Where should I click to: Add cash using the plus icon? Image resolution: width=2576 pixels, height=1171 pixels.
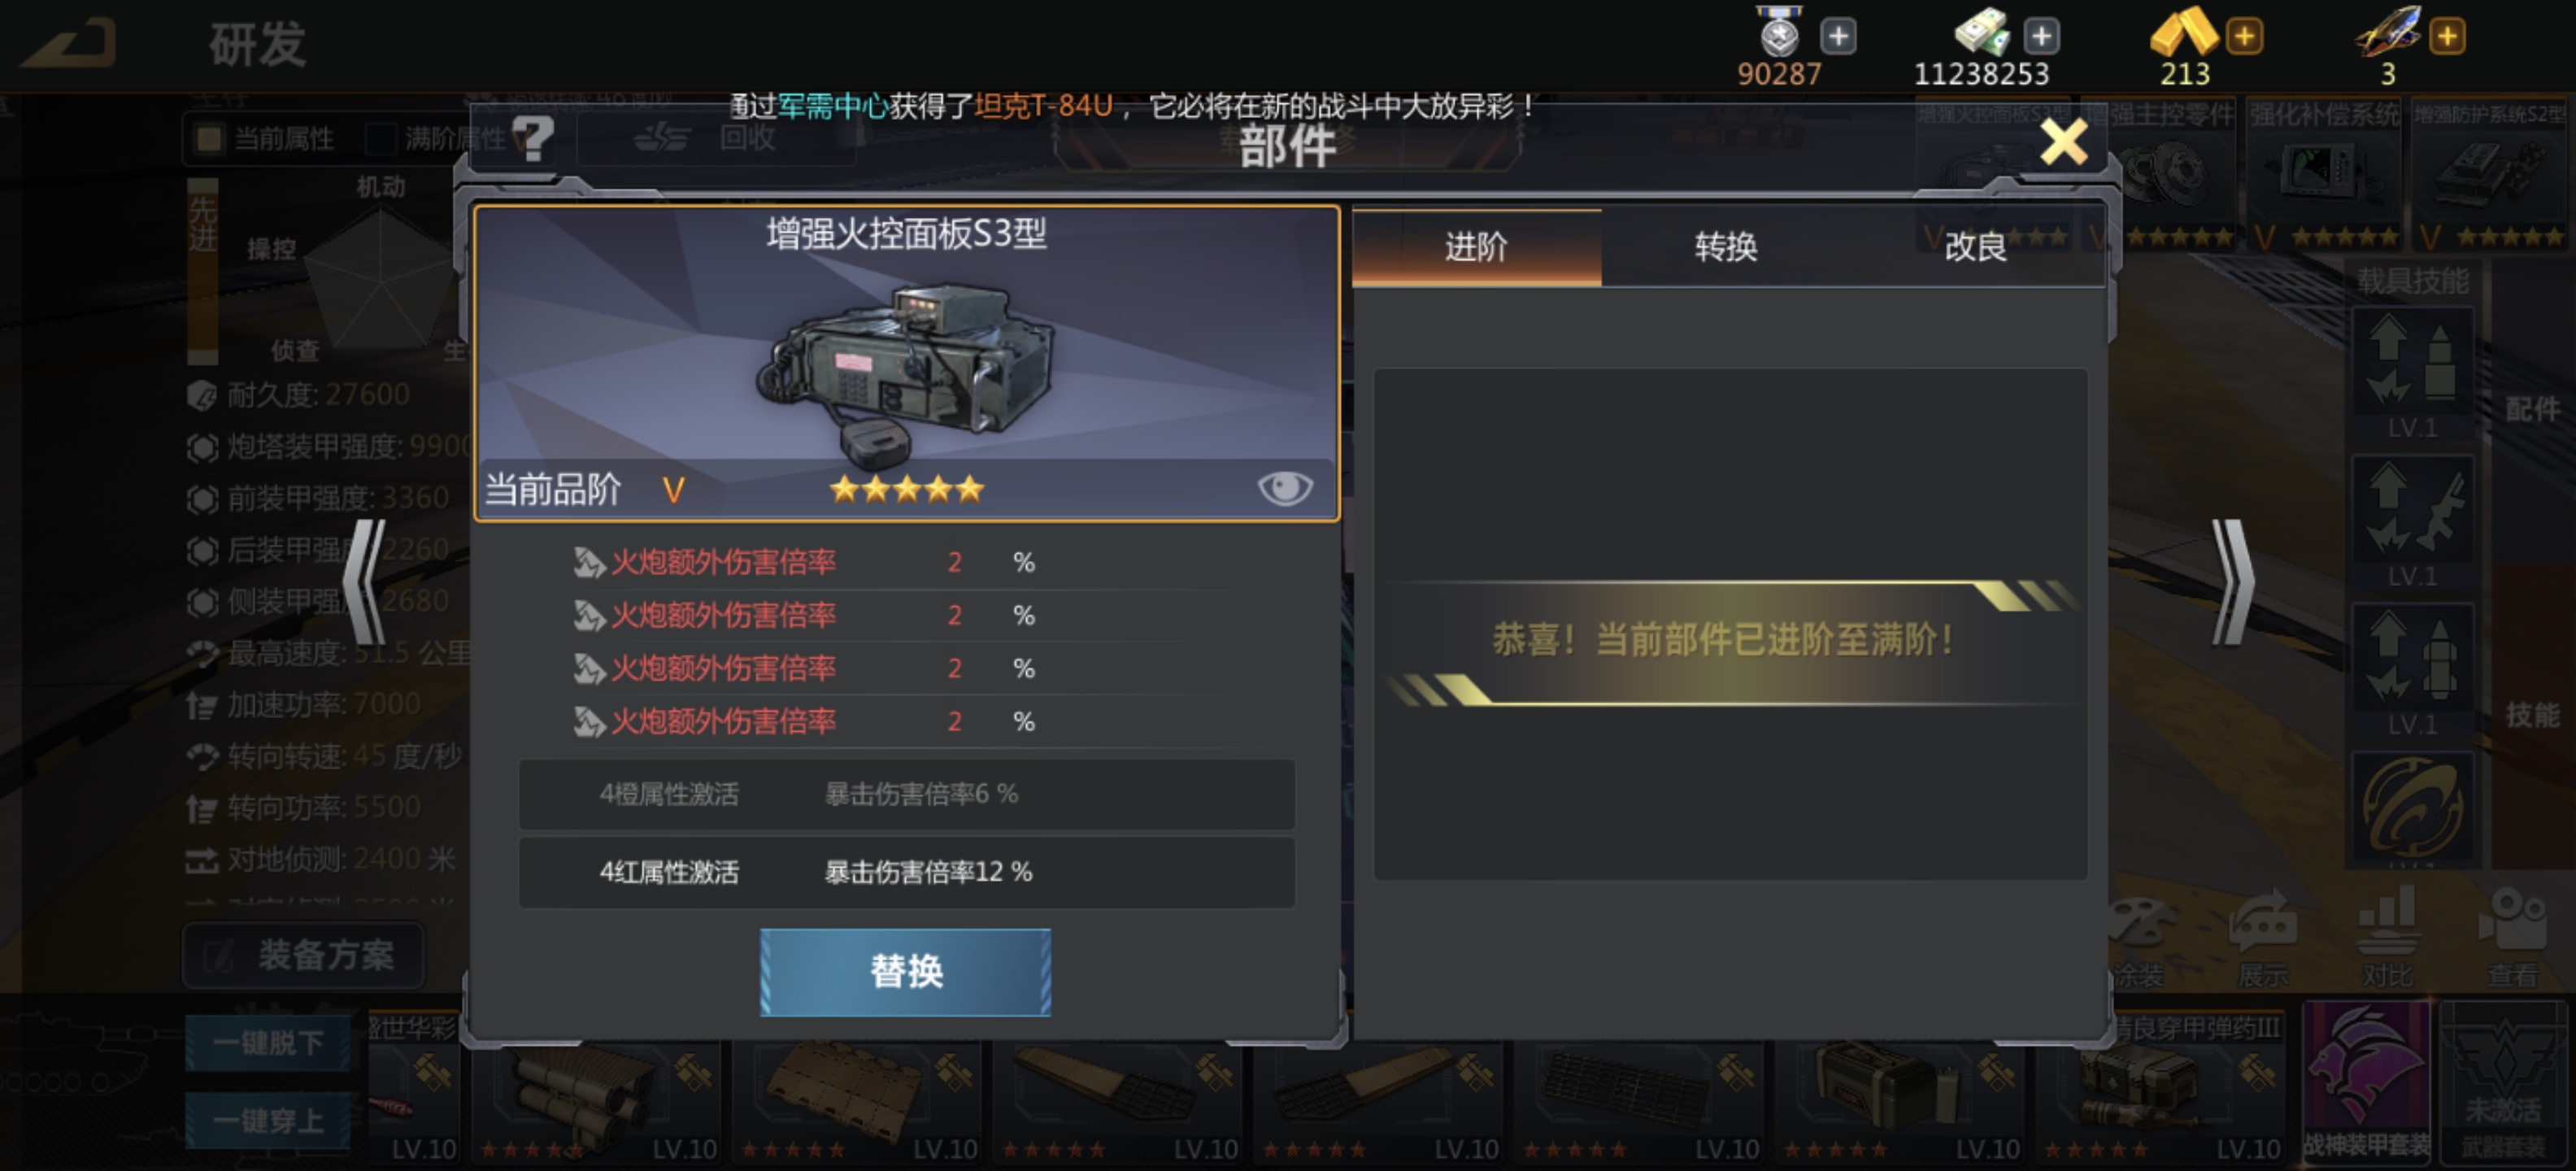[x=2041, y=37]
